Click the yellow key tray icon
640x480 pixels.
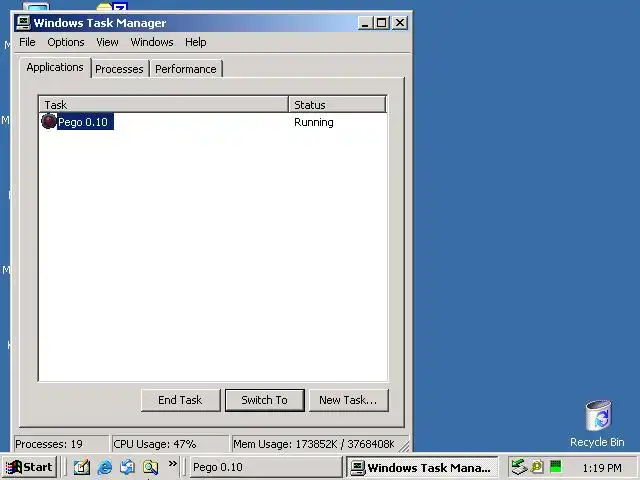coord(538,467)
